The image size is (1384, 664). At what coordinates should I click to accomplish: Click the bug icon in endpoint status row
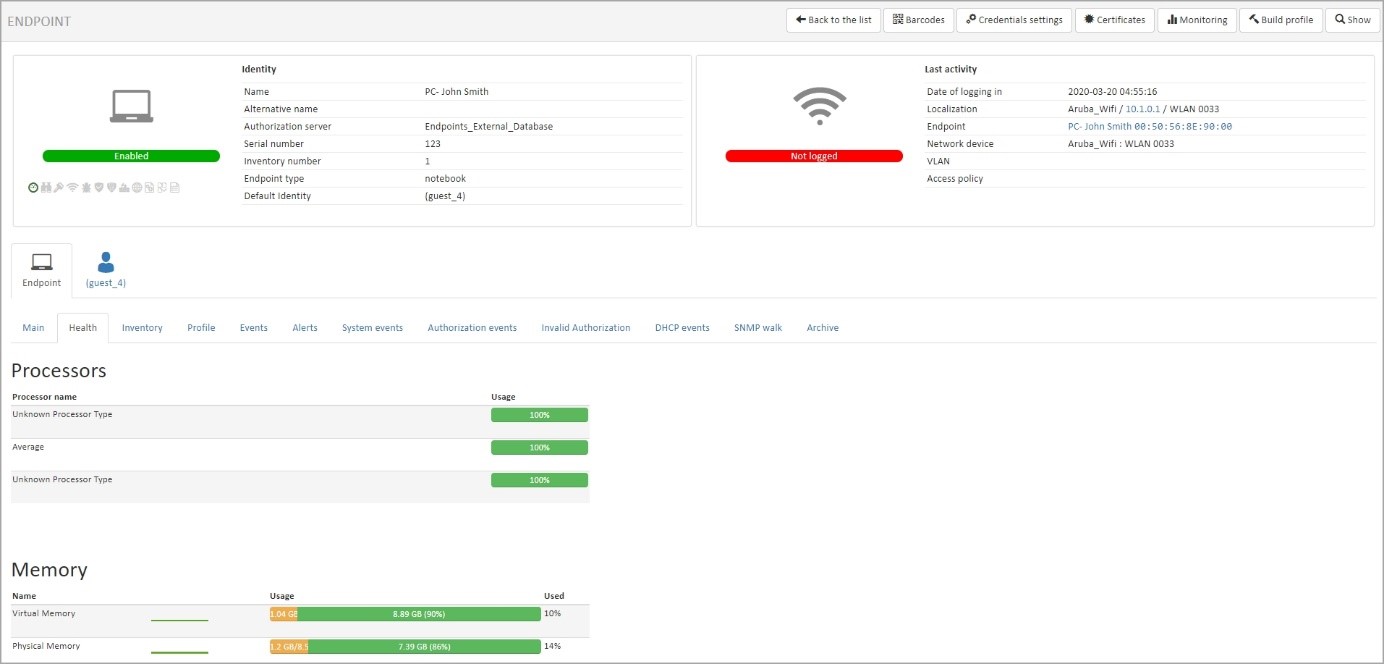(86, 187)
